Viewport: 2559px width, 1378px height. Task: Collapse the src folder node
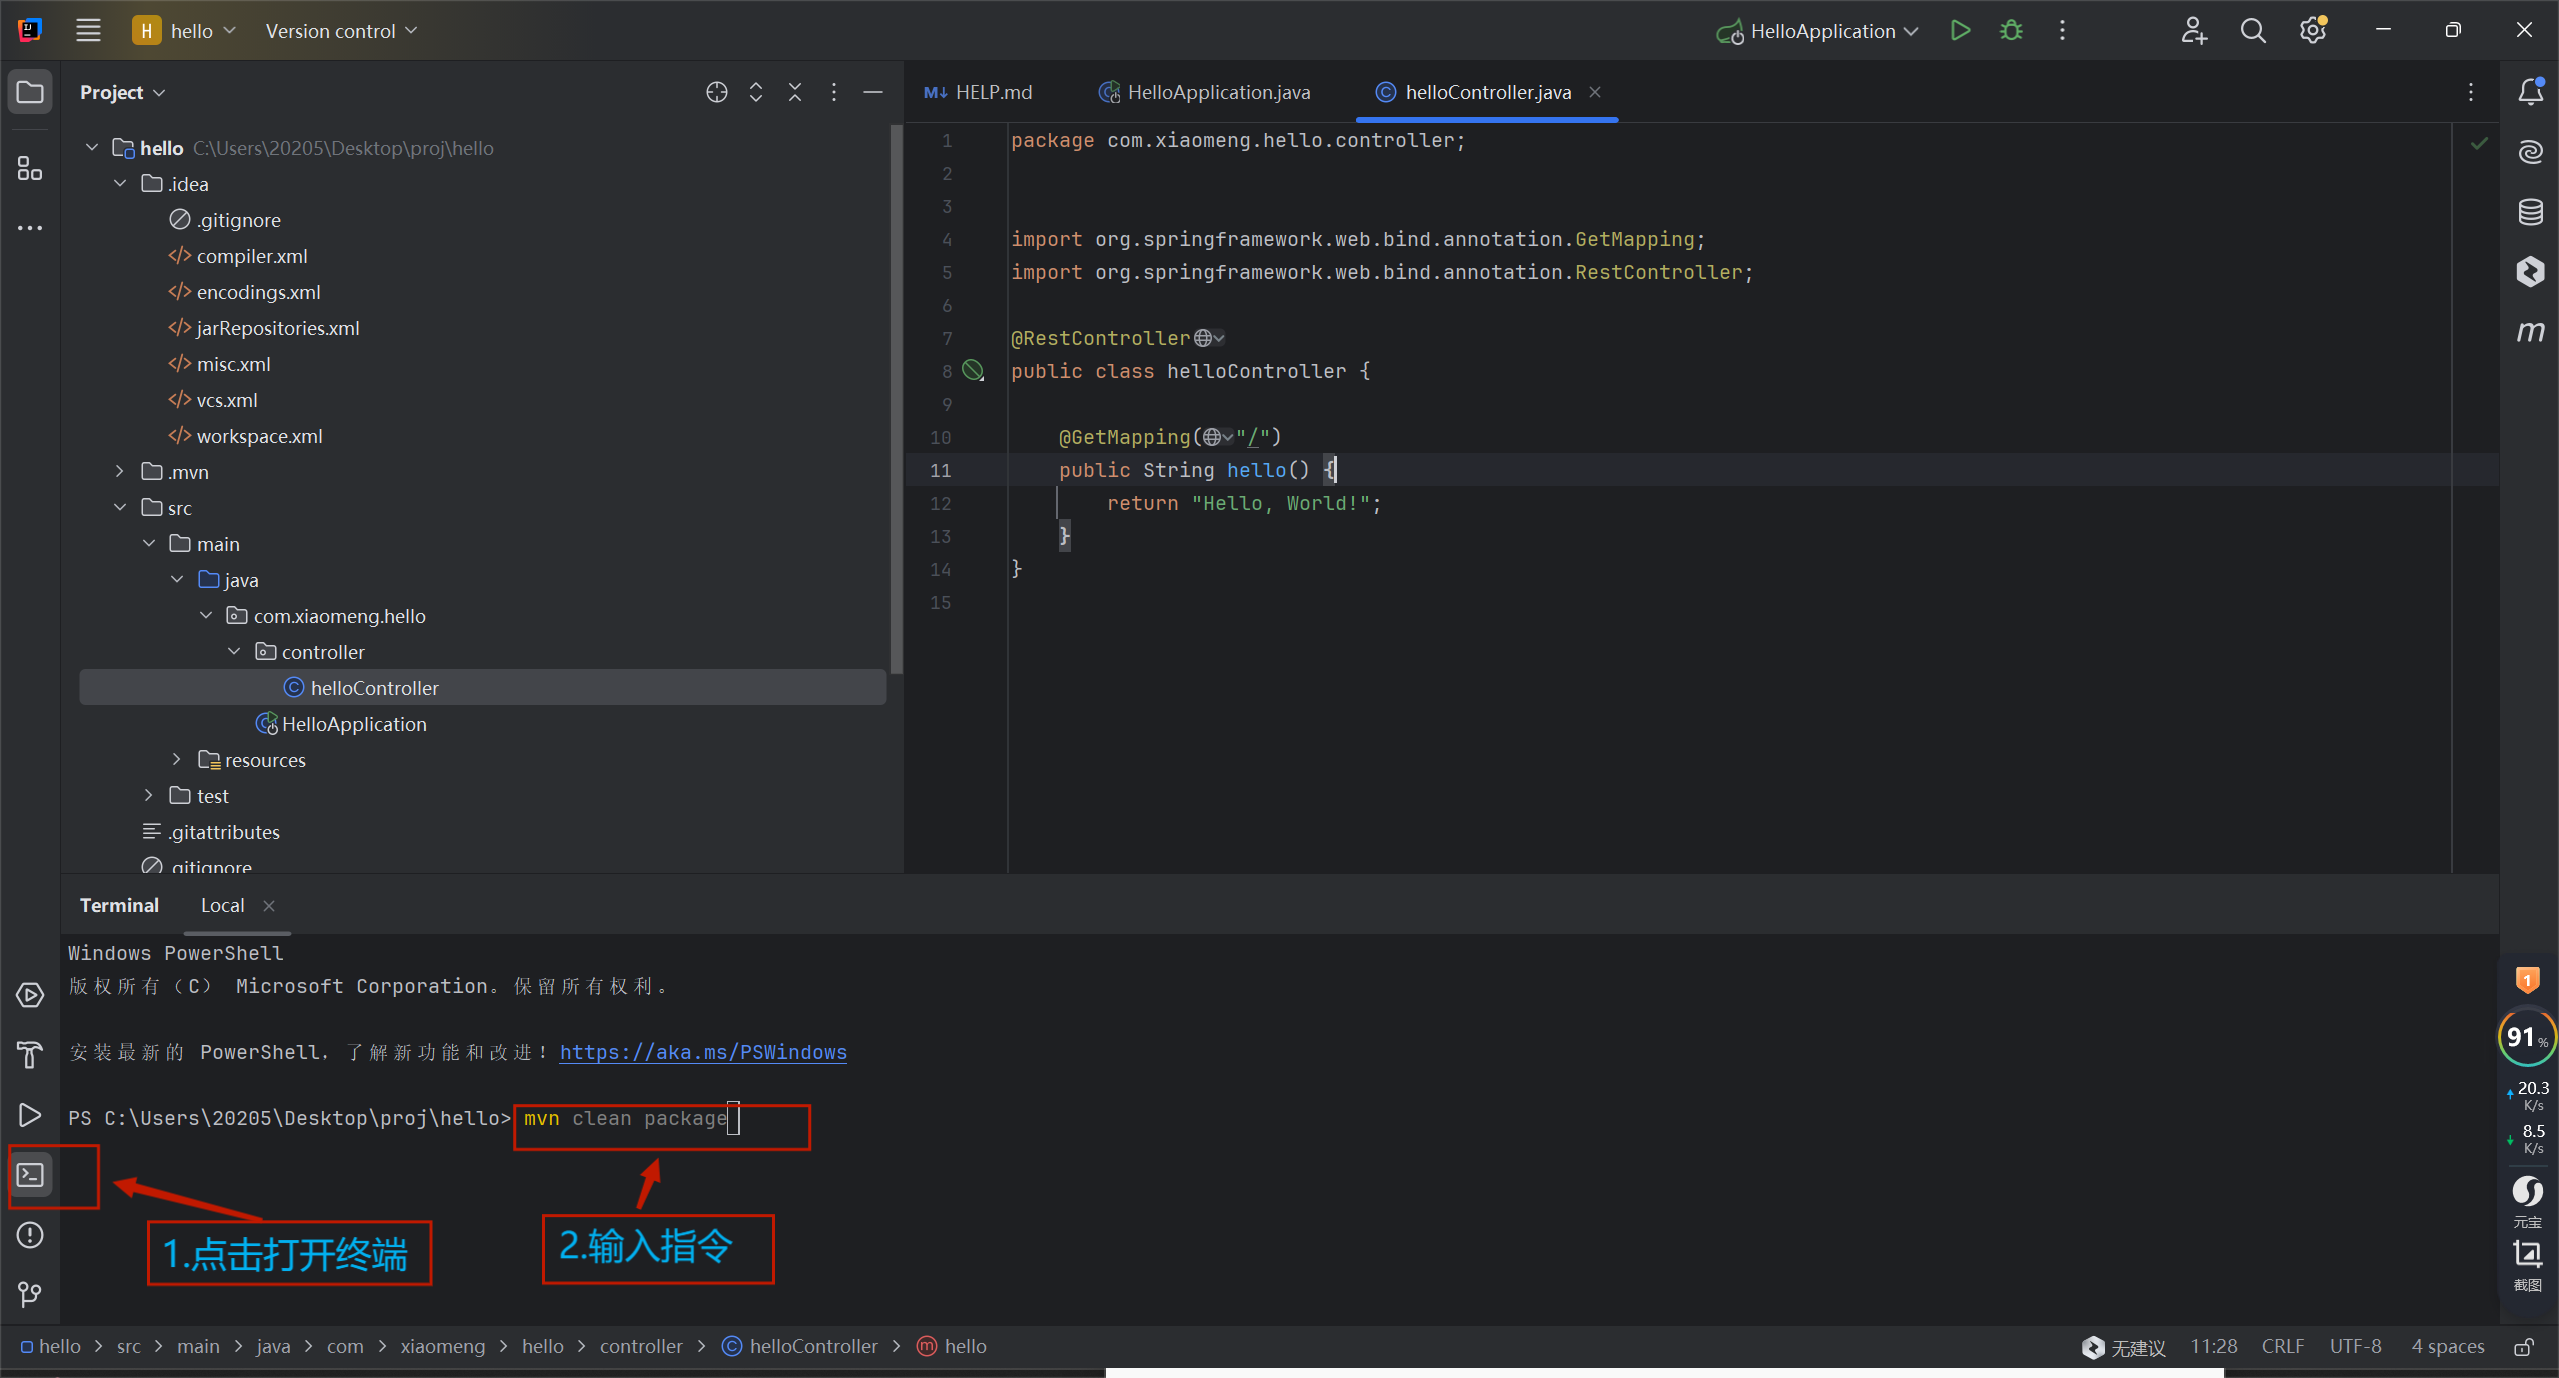120,508
